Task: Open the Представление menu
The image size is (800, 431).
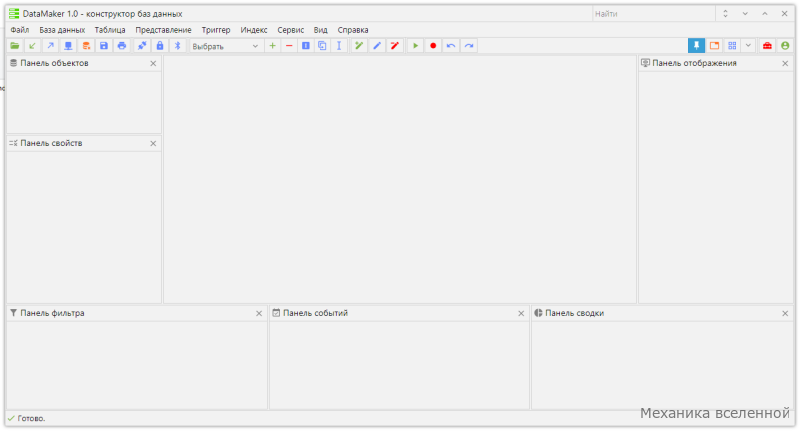Action: point(163,30)
